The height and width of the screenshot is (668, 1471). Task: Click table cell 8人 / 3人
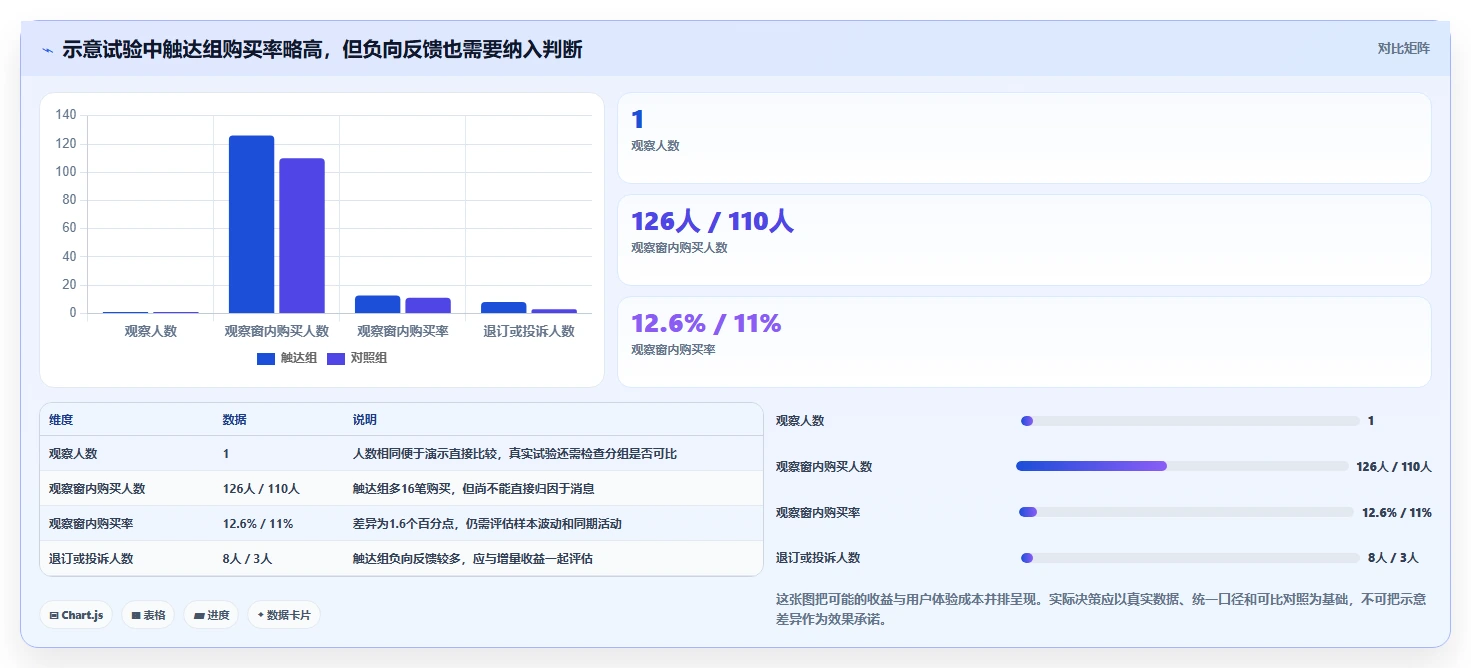click(247, 559)
